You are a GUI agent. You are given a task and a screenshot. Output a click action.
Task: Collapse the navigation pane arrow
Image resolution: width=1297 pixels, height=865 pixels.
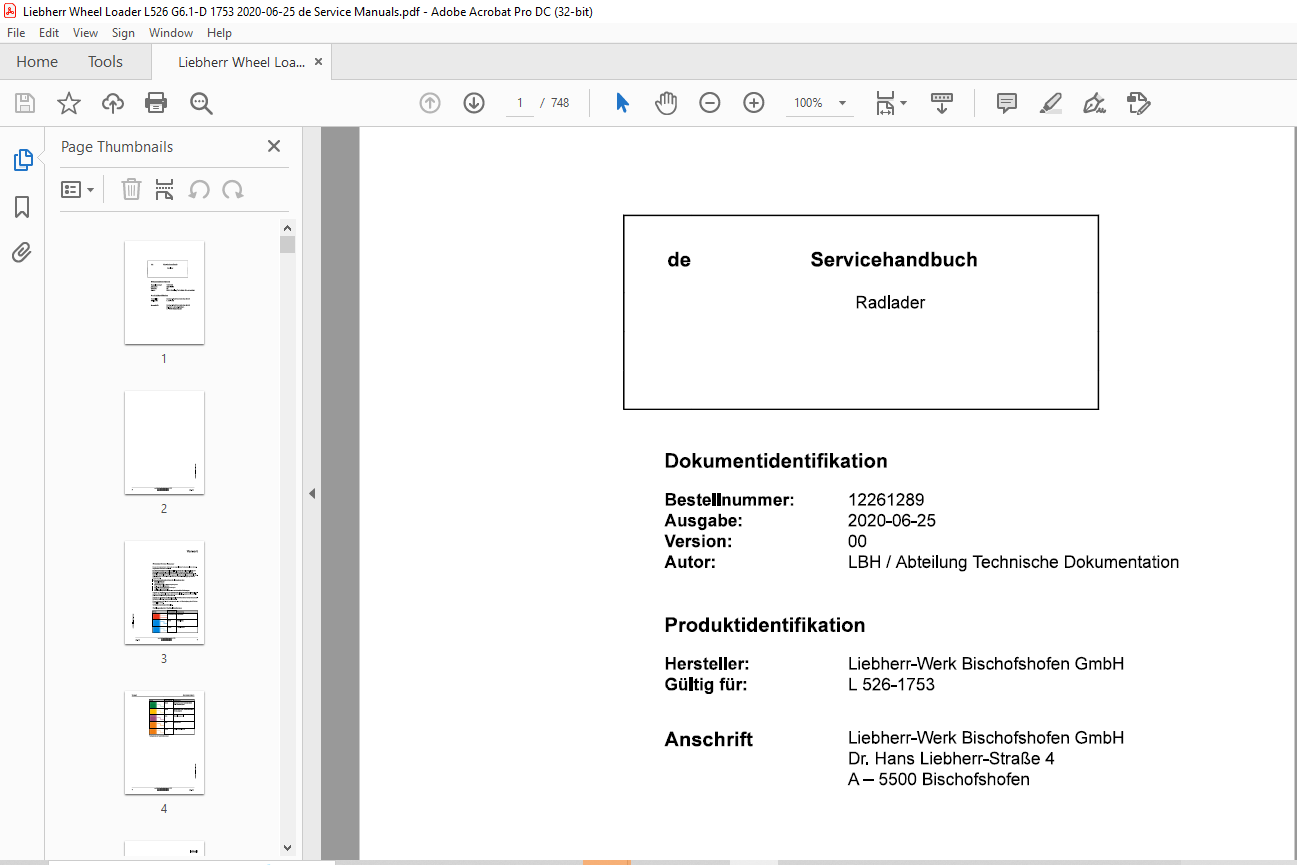pyautogui.click(x=312, y=493)
